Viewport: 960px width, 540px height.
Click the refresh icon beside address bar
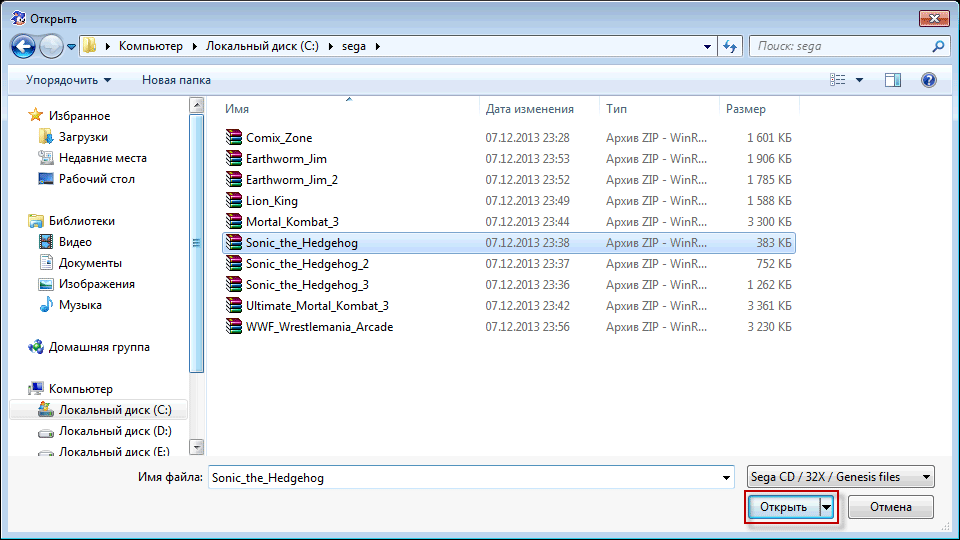pos(730,46)
